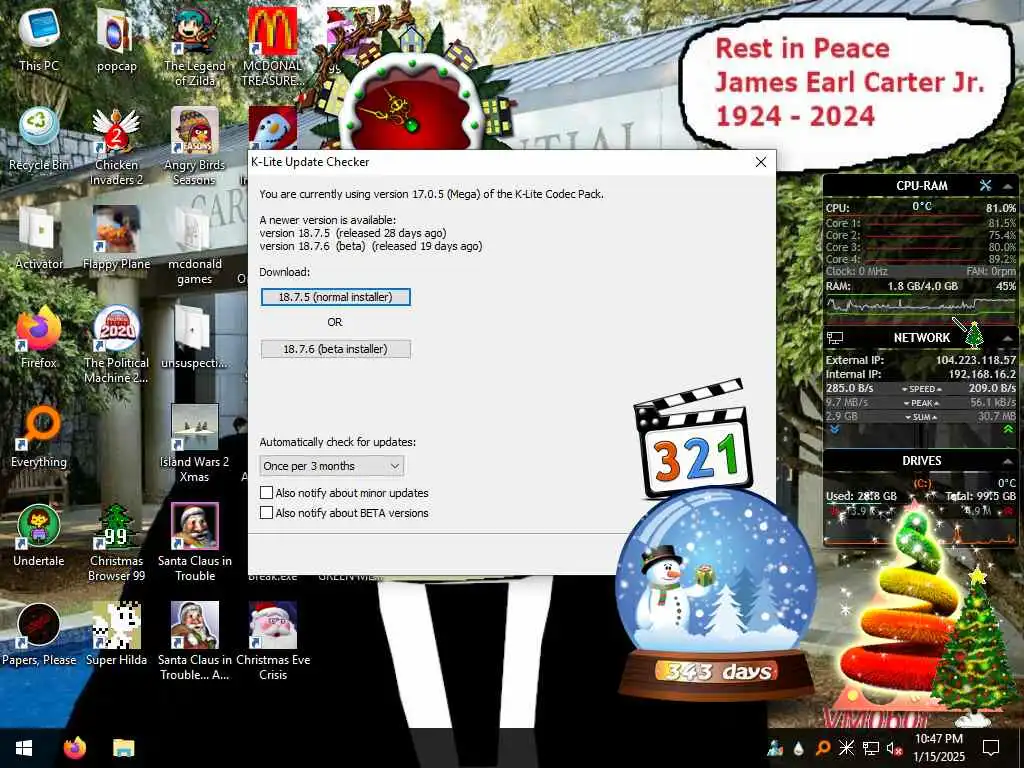Open Island Wars 2 Xmas
1024x768 pixels.
[x=195, y=443]
